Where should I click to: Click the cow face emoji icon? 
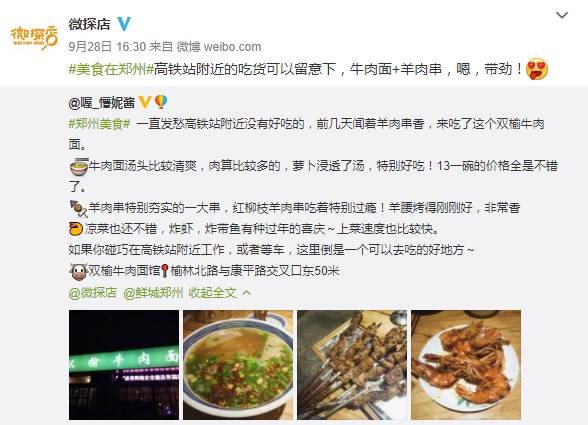click(x=79, y=271)
